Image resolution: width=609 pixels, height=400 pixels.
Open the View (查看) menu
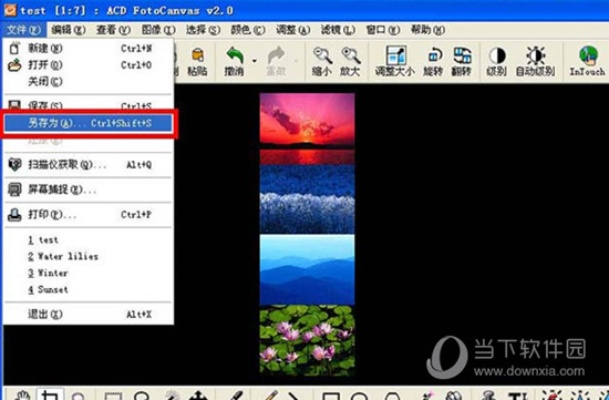coord(113,30)
